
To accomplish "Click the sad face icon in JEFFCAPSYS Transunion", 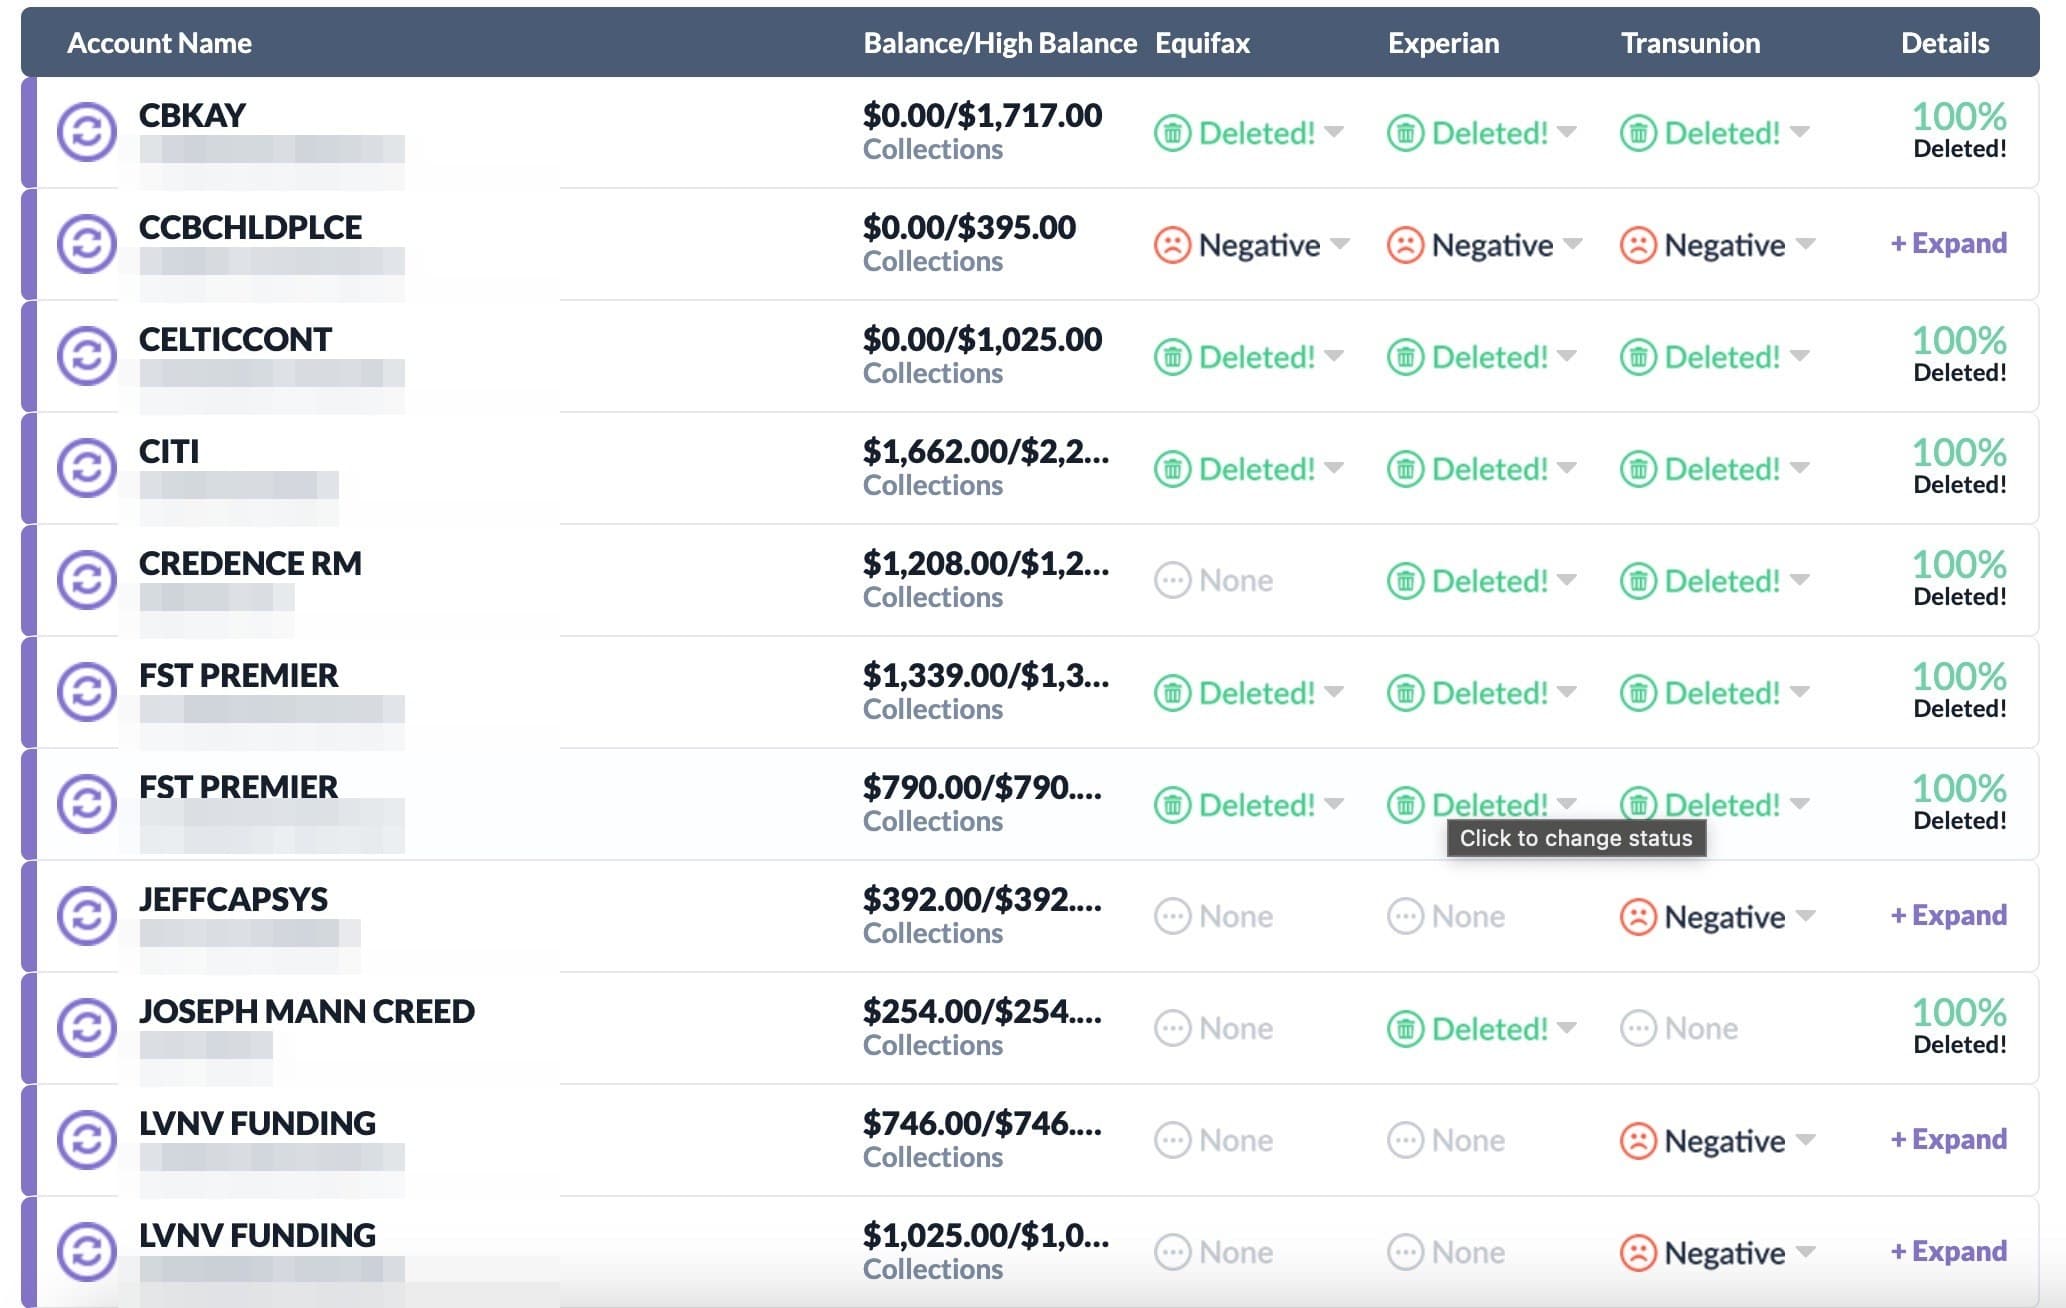I will (1638, 917).
